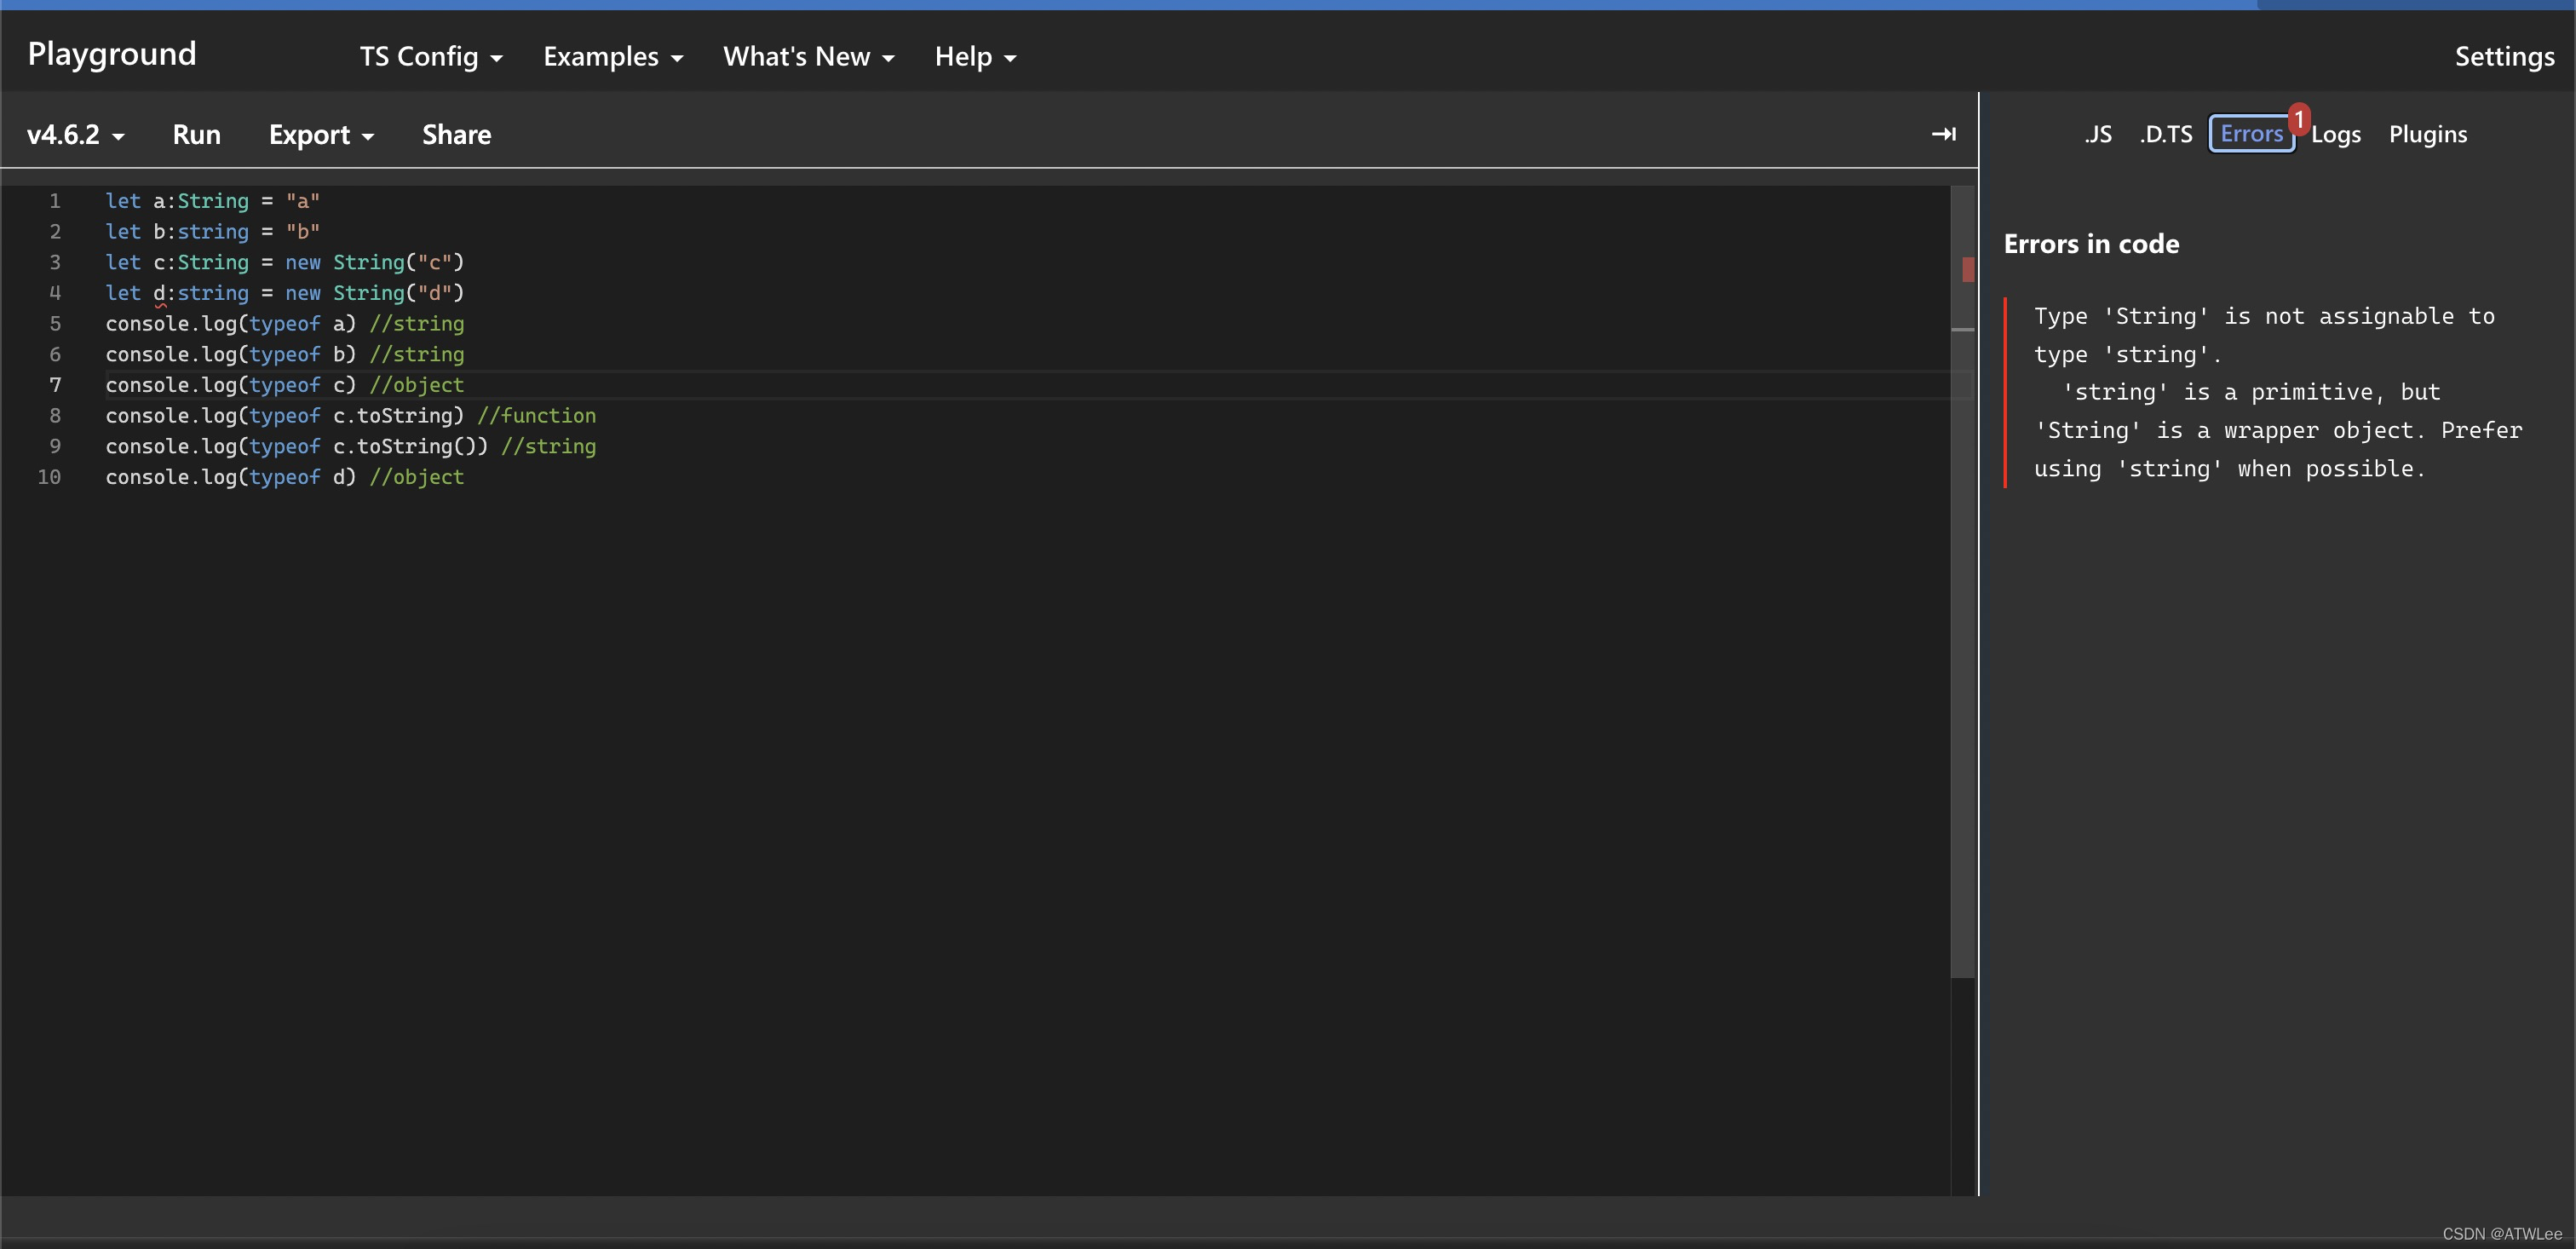Click the Errors tab icon with red badge
The height and width of the screenshot is (1249, 2576).
pos(2251,133)
